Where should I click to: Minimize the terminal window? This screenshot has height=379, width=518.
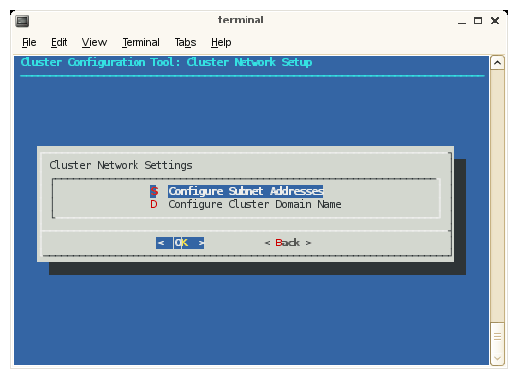pyautogui.click(x=462, y=21)
